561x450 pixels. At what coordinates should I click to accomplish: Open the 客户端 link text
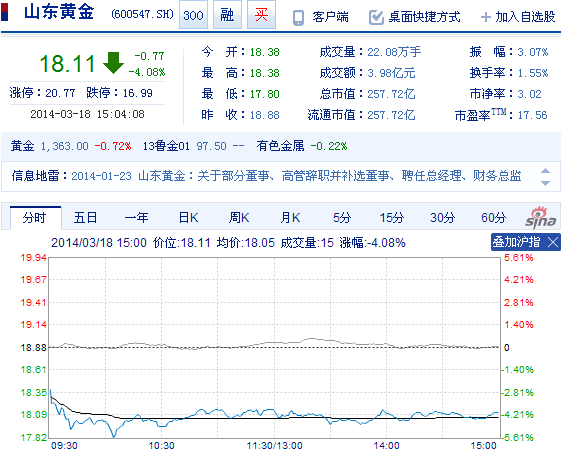pos(330,17)
